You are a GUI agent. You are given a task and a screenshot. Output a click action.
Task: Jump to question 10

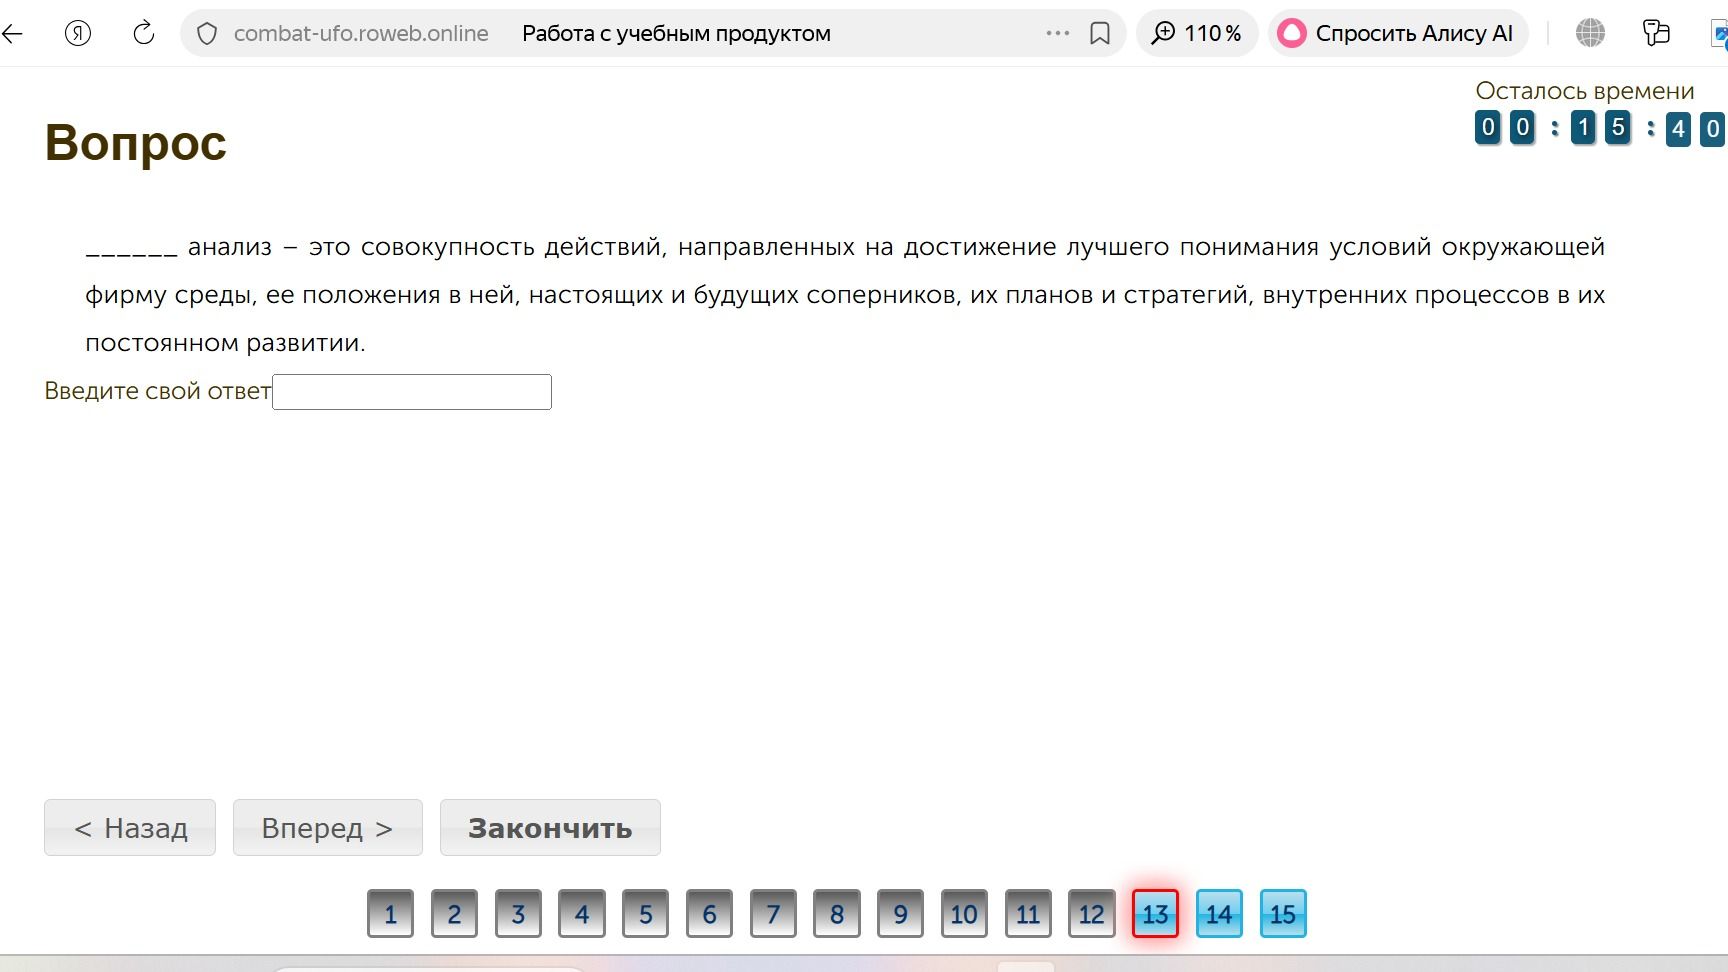pyautogui.click(x=964, y=913)
